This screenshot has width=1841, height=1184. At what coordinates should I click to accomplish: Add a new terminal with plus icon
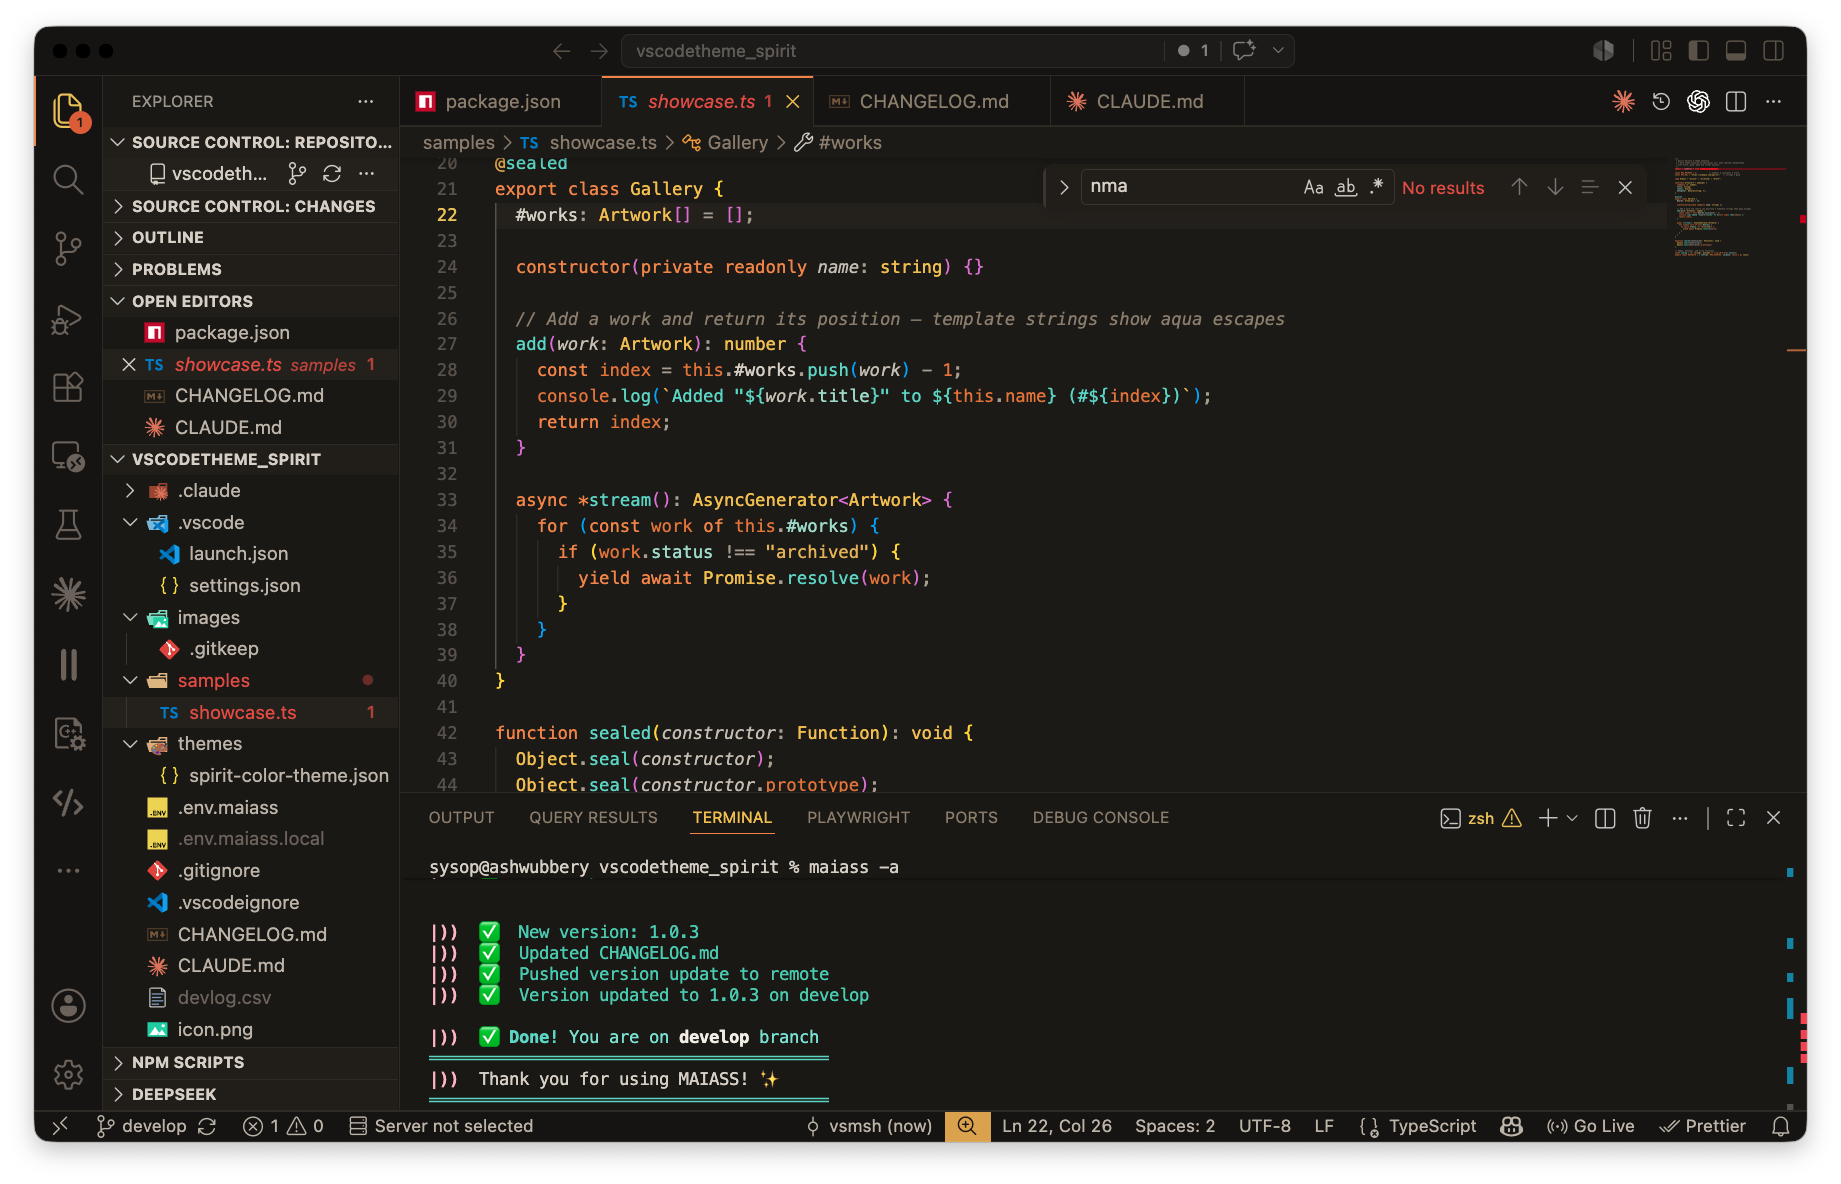(1548, 818)
